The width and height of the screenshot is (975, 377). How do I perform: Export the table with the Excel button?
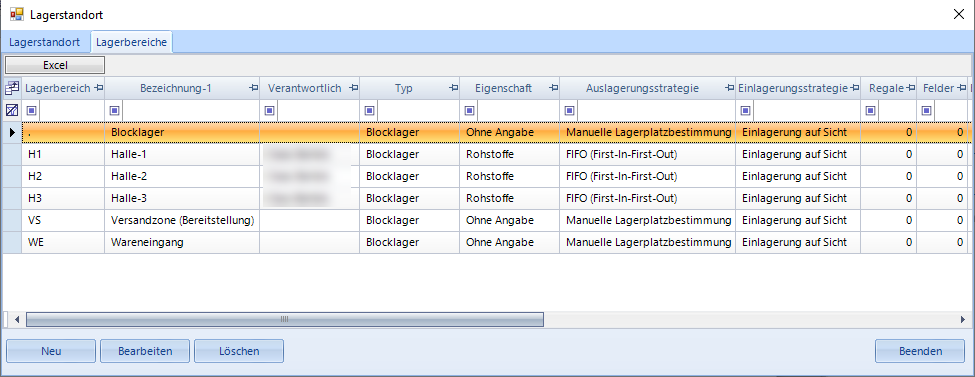tap(55, 65)
